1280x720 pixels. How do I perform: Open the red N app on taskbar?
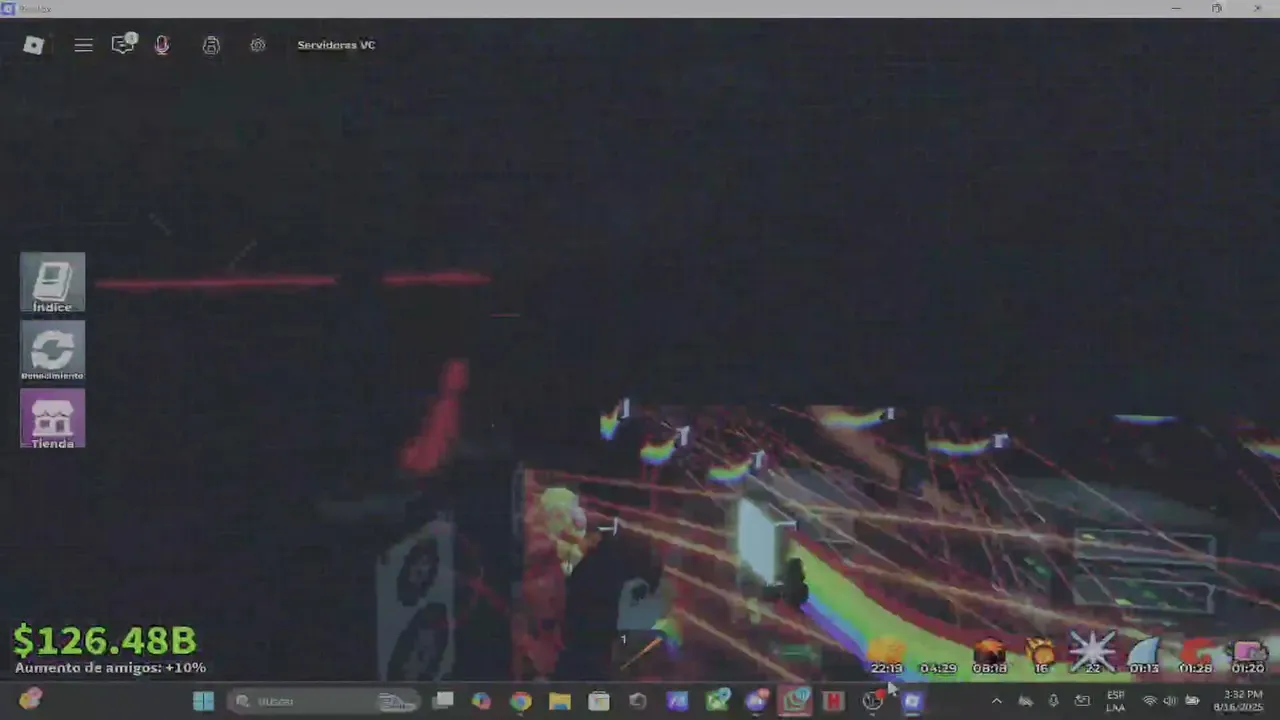(x=833, y=701)
